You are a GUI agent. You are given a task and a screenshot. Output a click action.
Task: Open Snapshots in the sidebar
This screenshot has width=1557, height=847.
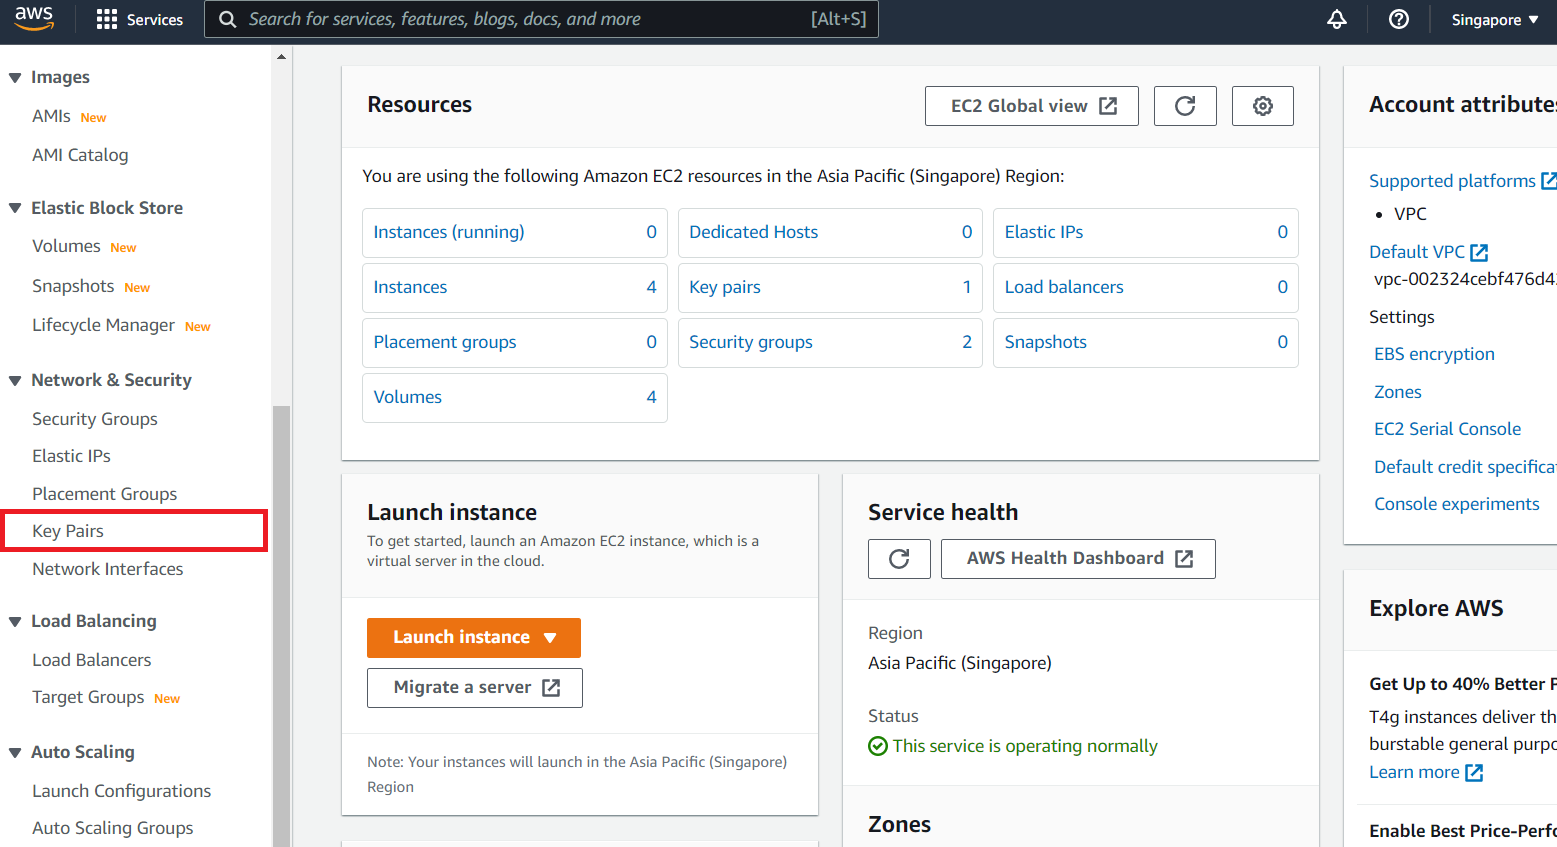click(73, 286)
